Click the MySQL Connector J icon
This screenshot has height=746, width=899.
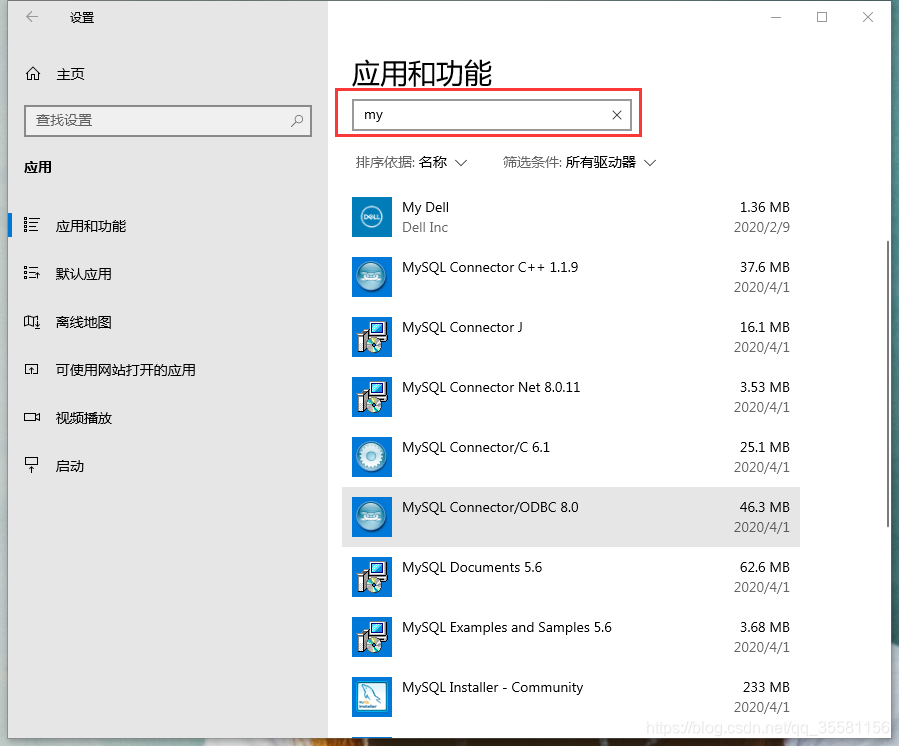(372, 337)
